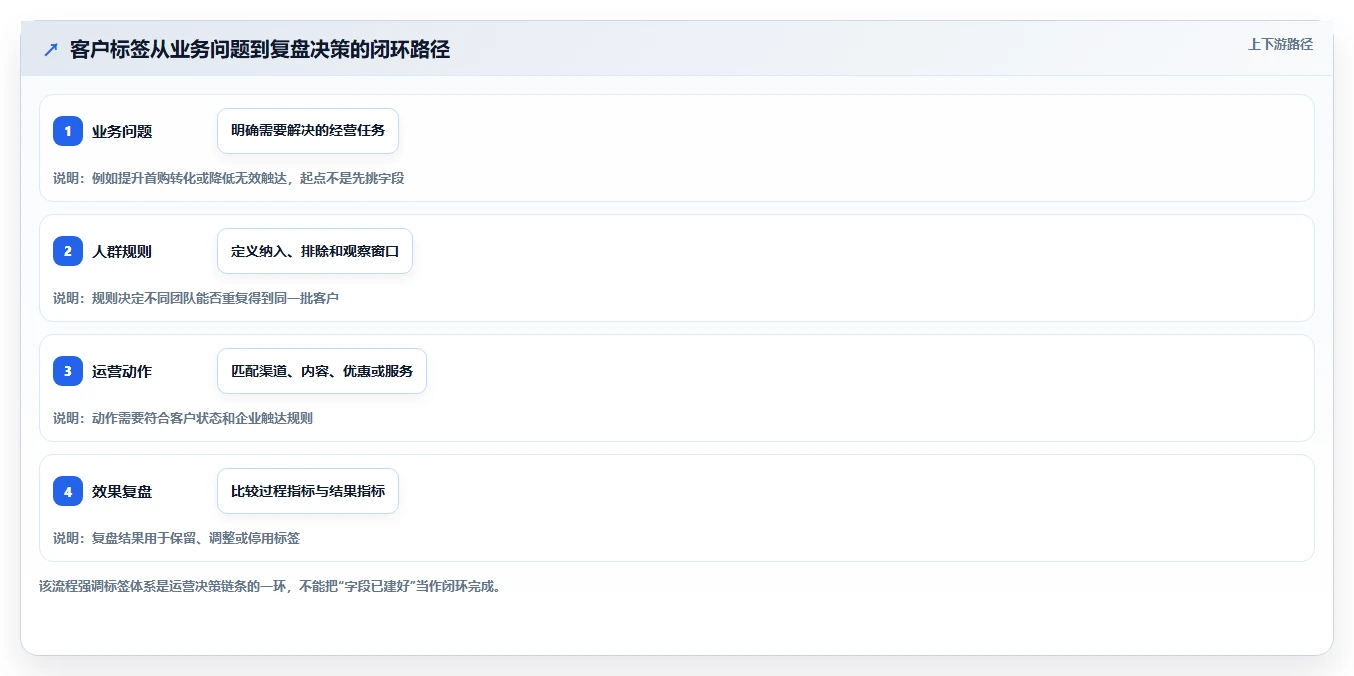Click the 运营动作 step title

122,371
